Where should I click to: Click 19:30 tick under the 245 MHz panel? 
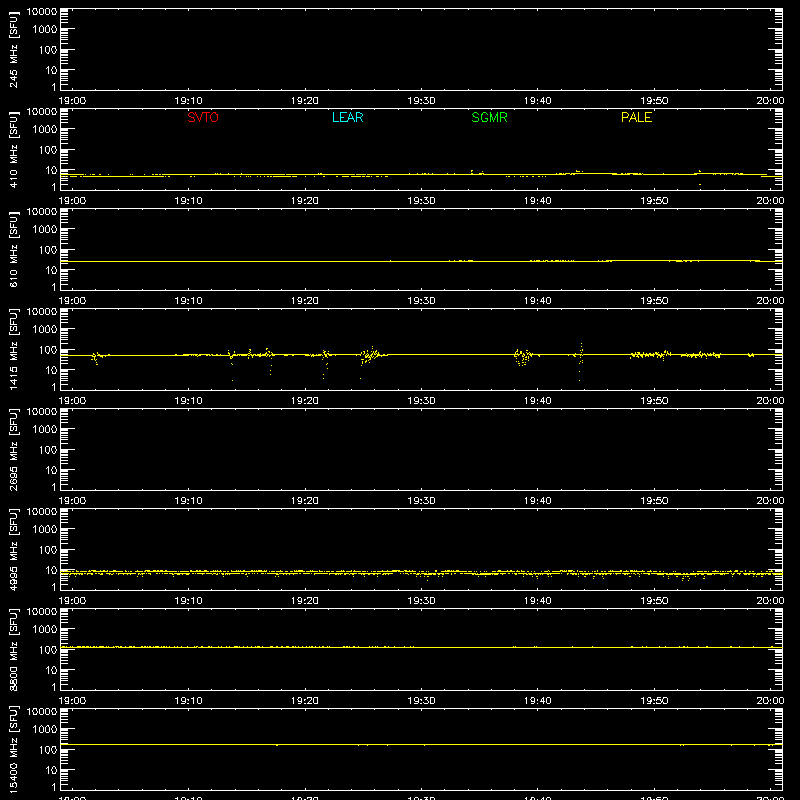point(421,101)
